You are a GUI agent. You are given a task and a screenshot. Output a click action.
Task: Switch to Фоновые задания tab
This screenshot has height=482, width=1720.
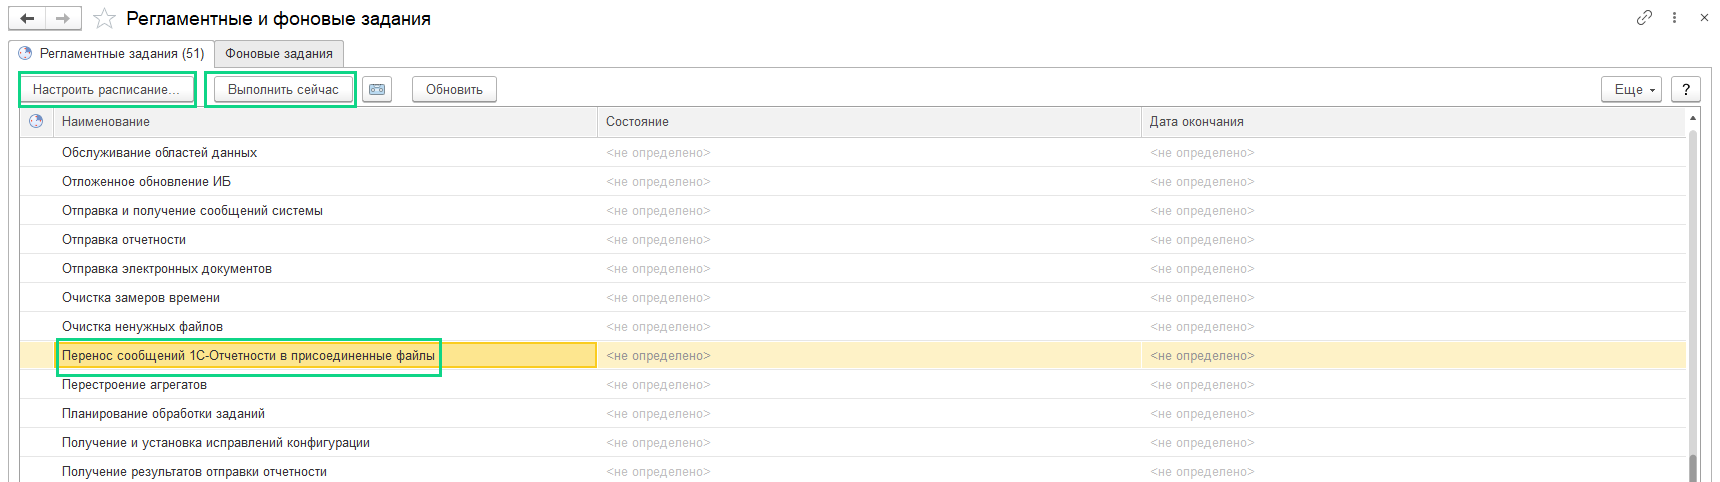point(279,53)
